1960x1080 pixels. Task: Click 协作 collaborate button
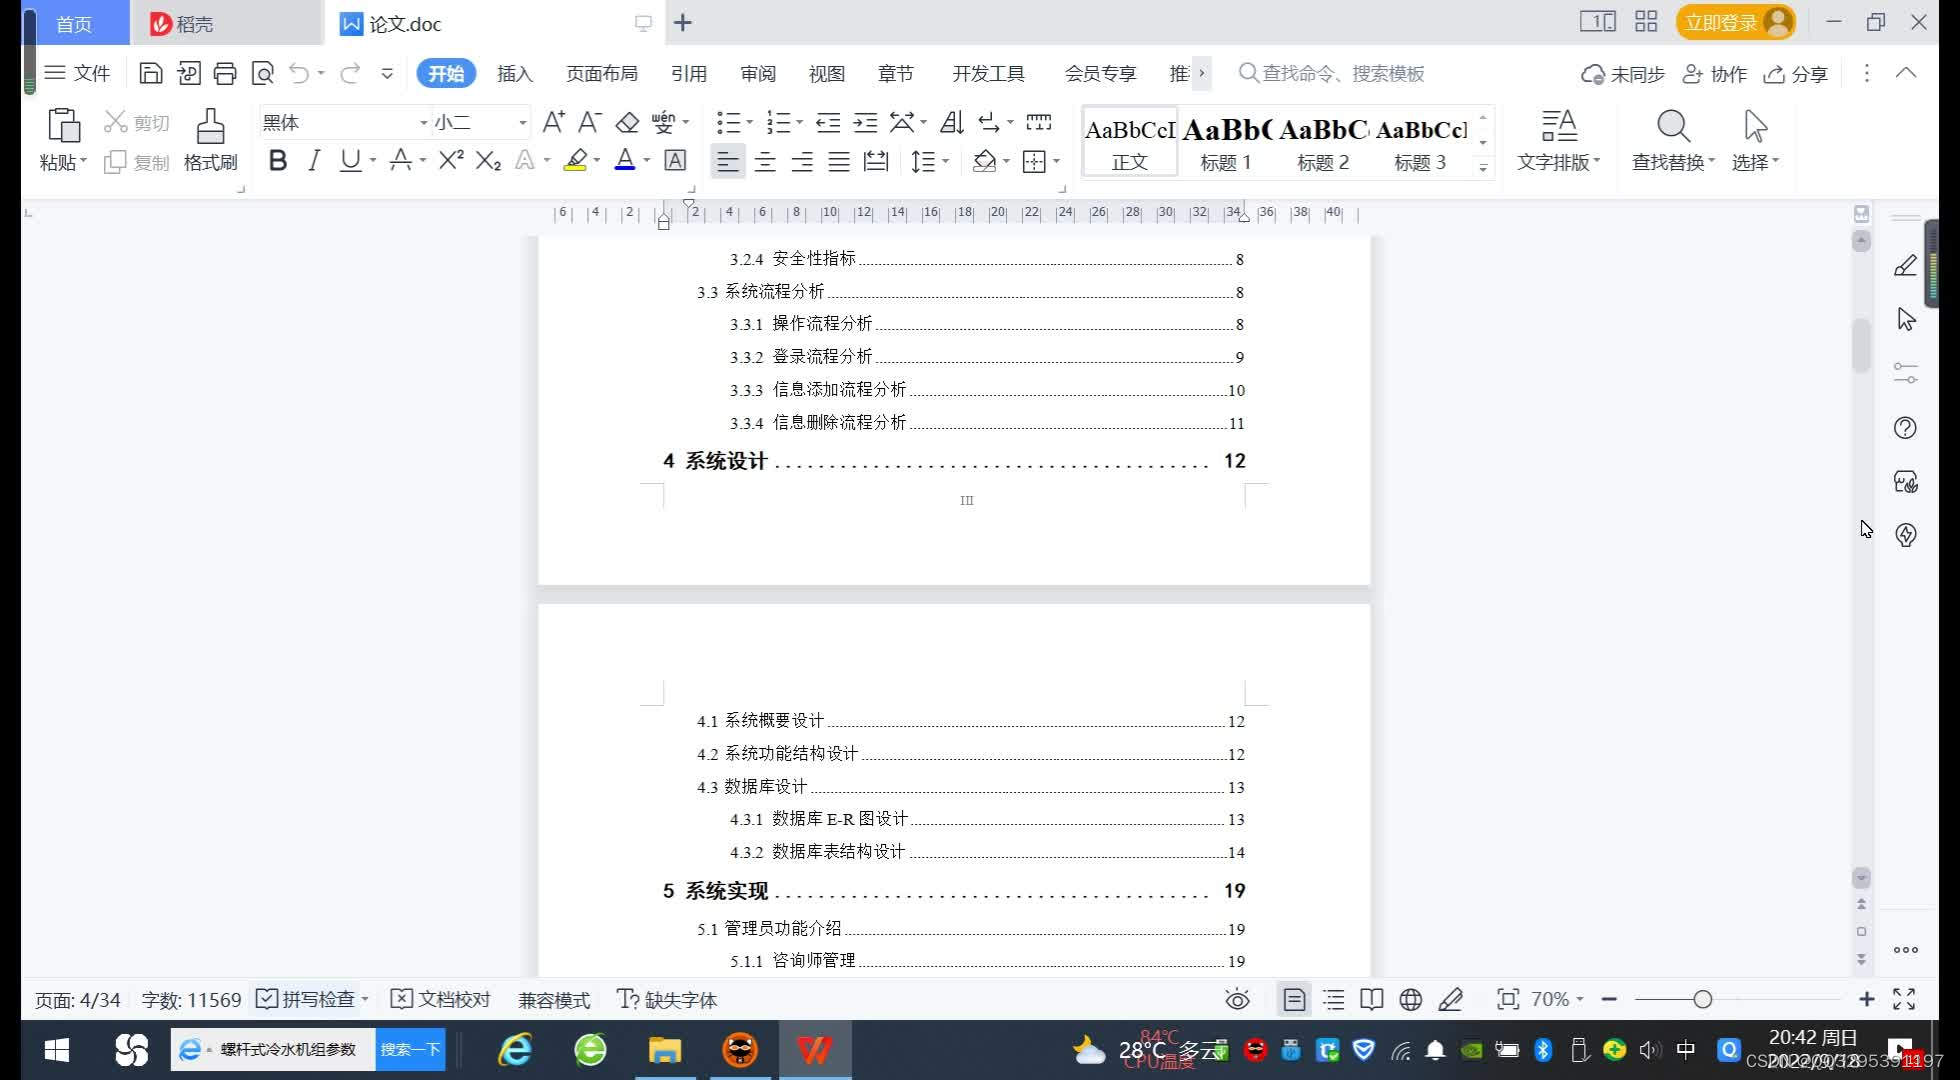[x=1715, y=73]
